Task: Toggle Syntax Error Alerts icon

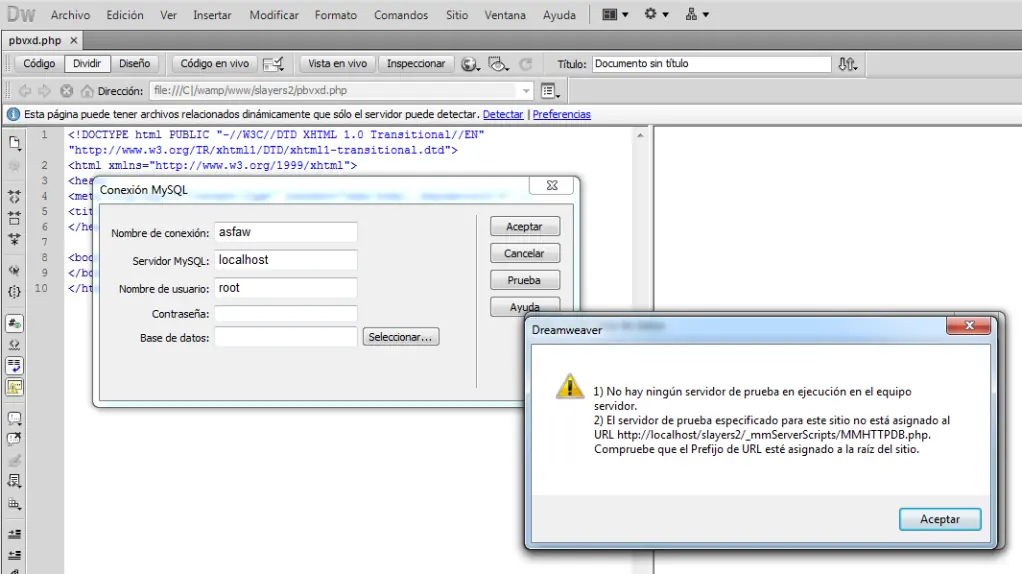Action: point(14,388)
